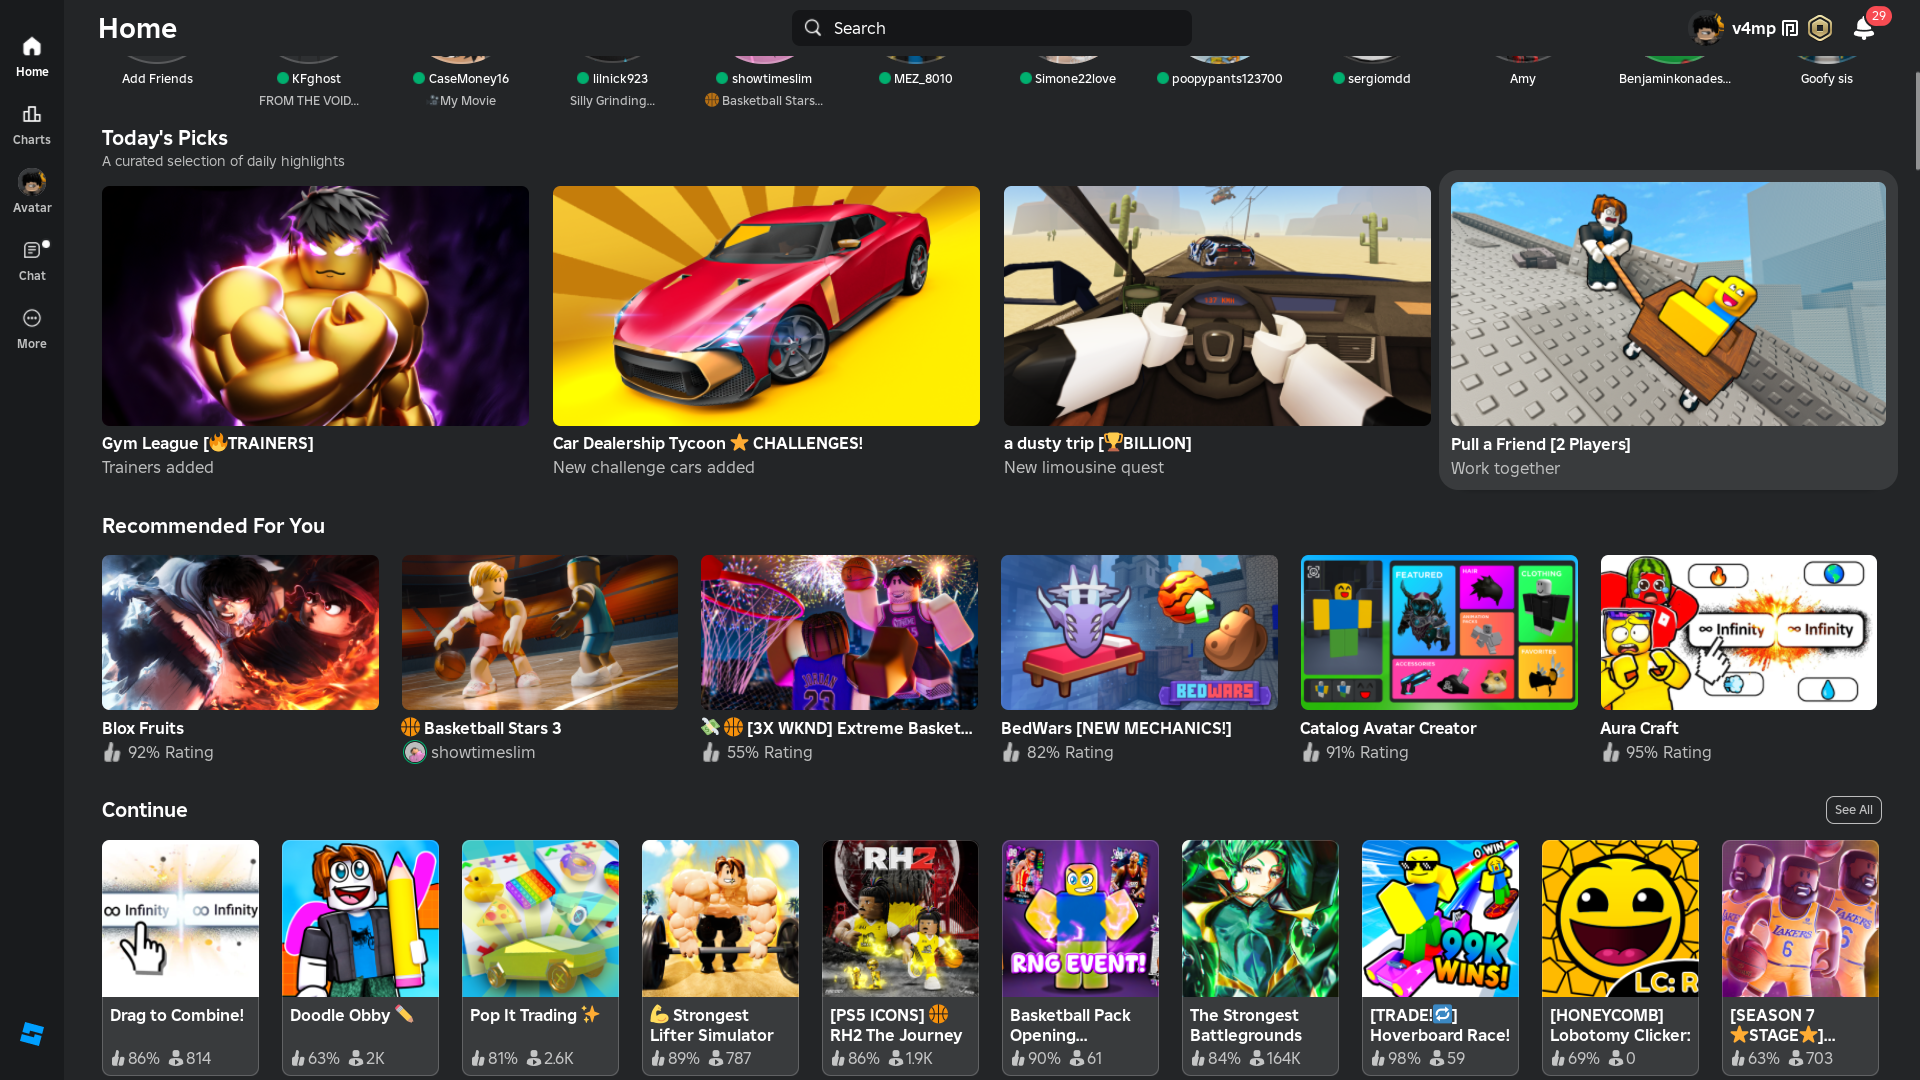The image size is (1920, 1080).
Task: Click the vertical page scrollbar
Action: pyautogui.click(x=1915, y=120)
